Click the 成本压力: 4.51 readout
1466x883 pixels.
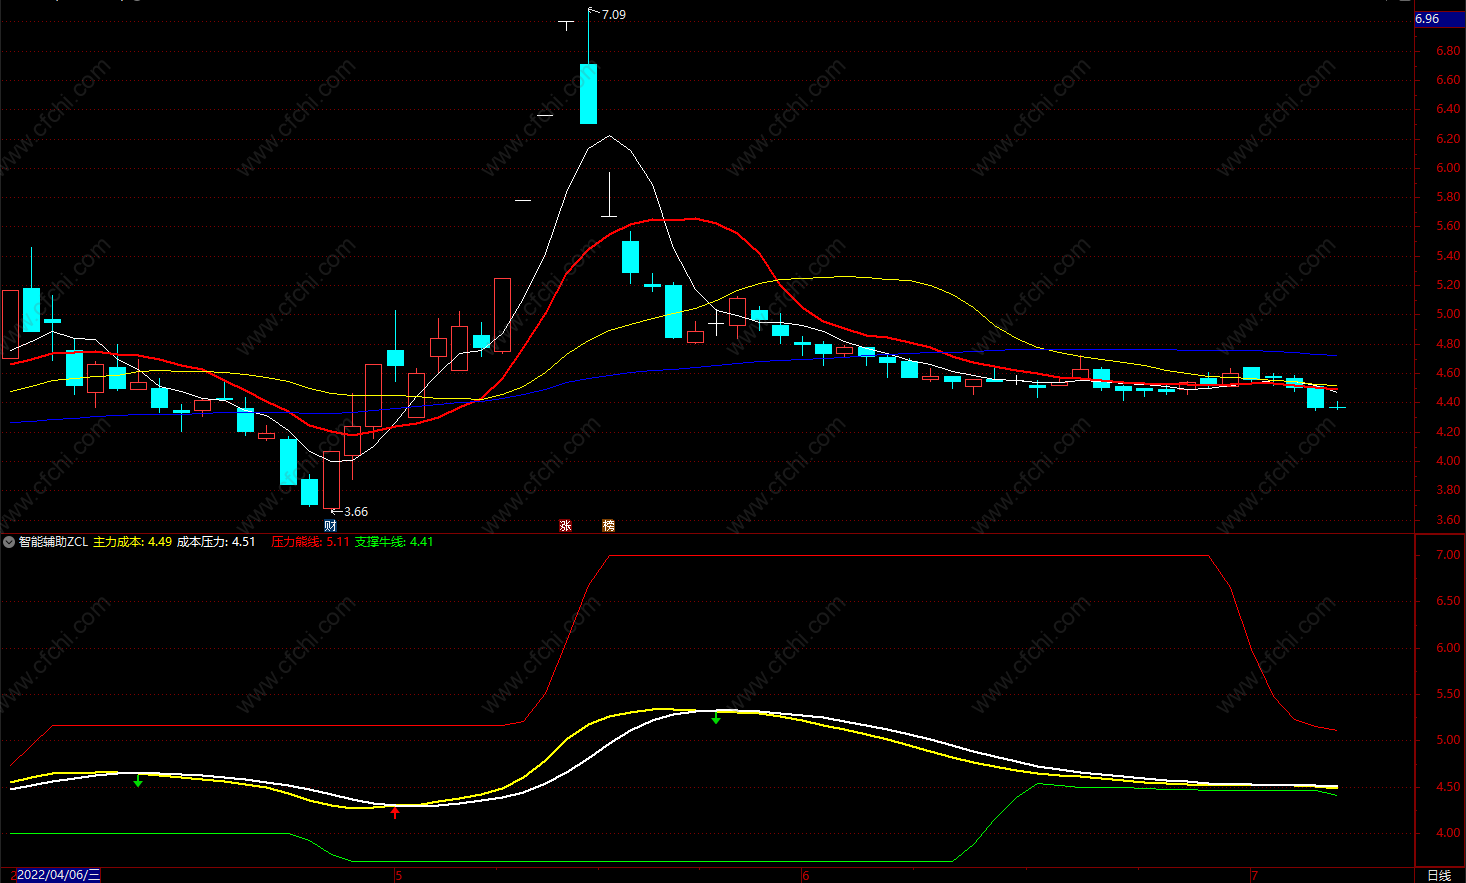click(216, 542)
